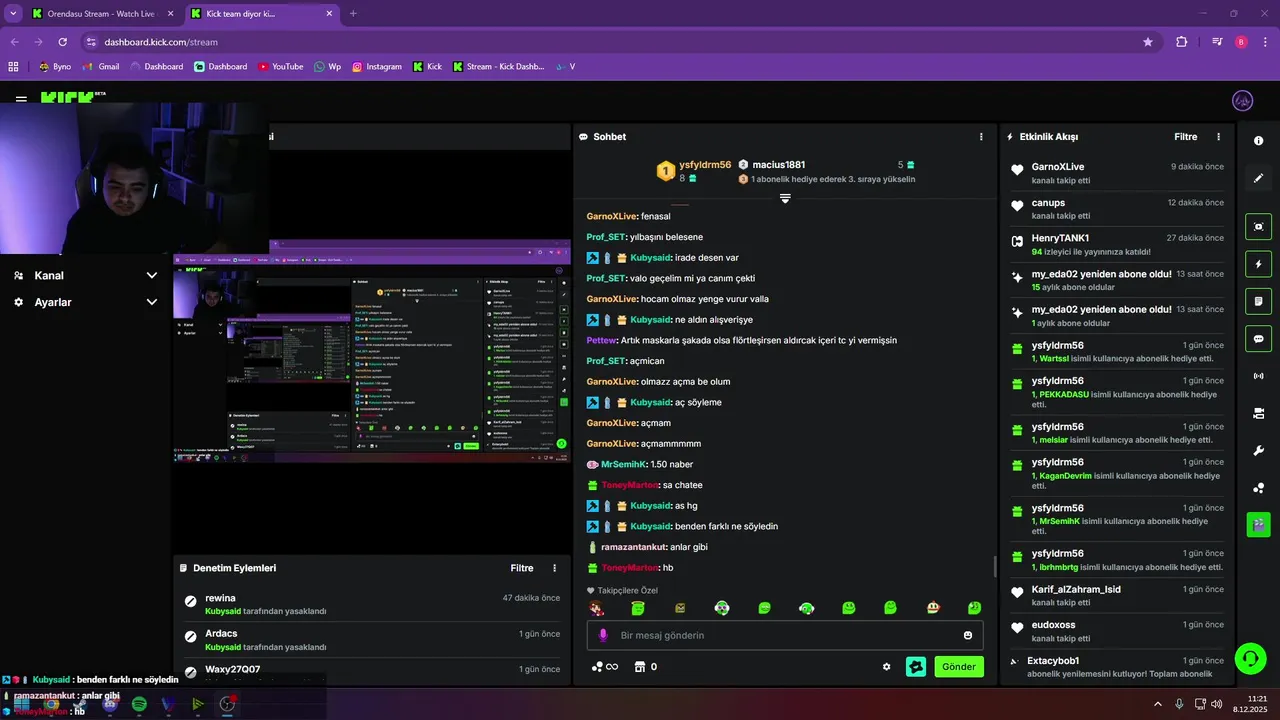This screenshot has height=720, width=1280.
Task: Select Karif_alZahram_Isid follow event
Action: click(x=1117, y=595)
